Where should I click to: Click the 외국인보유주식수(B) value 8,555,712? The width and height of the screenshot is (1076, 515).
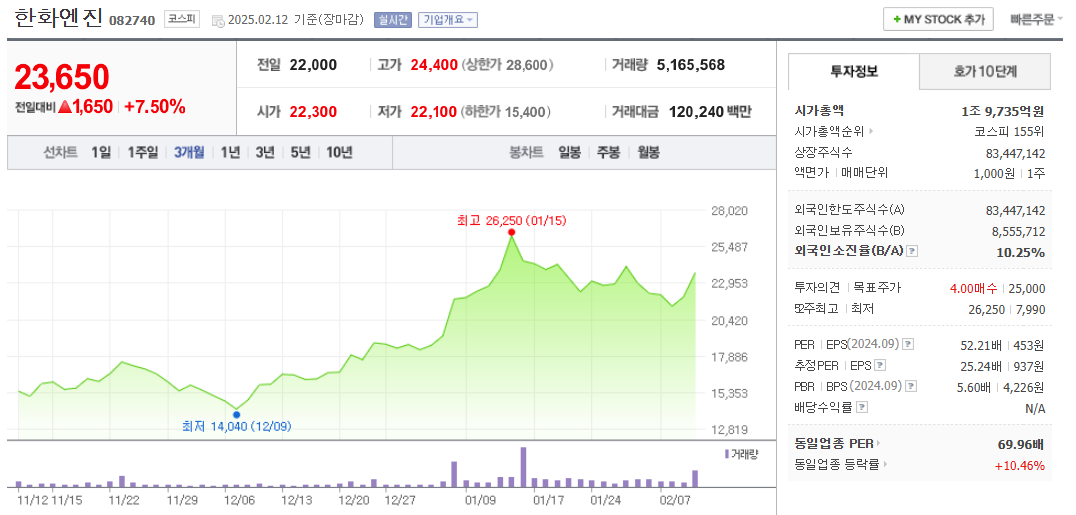pyautogui.click(x=1016, y=231)
